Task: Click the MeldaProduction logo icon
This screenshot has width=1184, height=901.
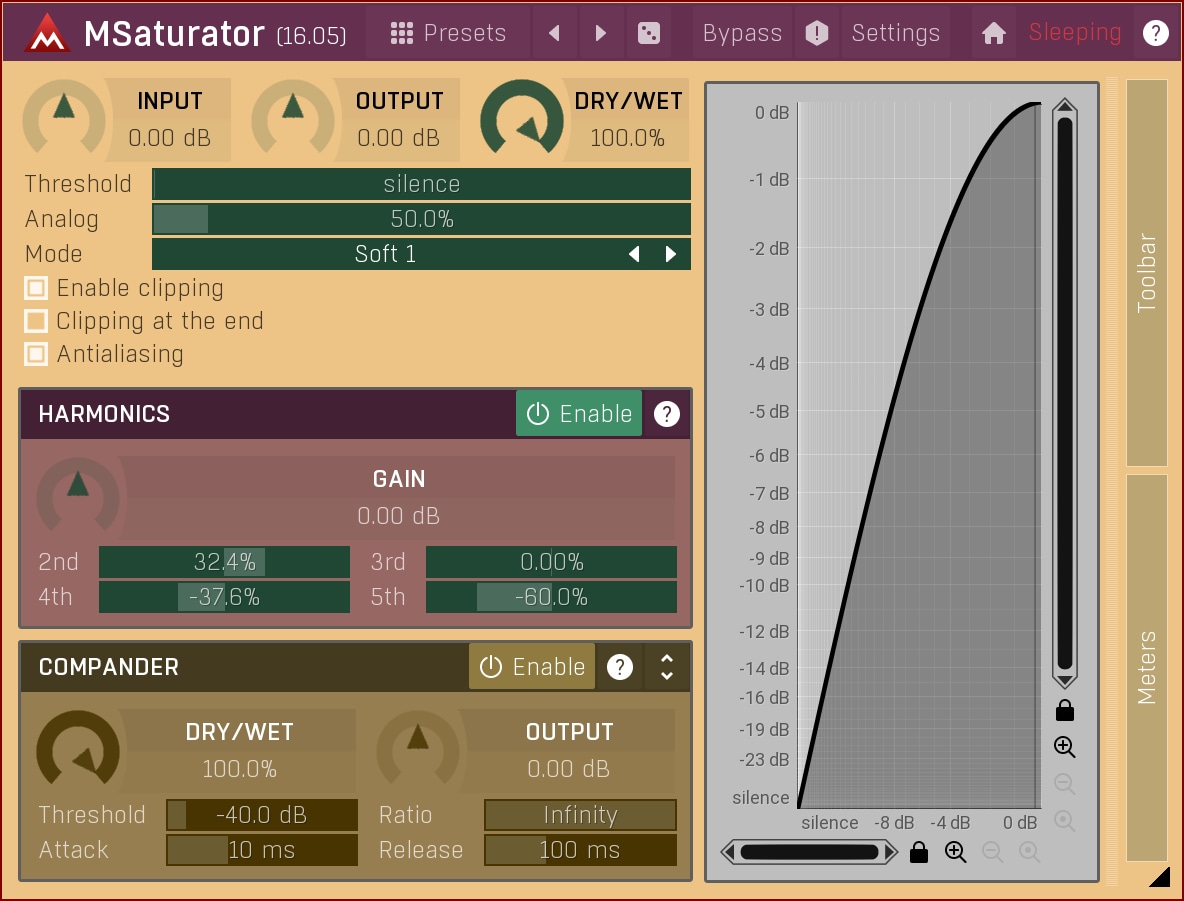Action: tap(47, 33)
